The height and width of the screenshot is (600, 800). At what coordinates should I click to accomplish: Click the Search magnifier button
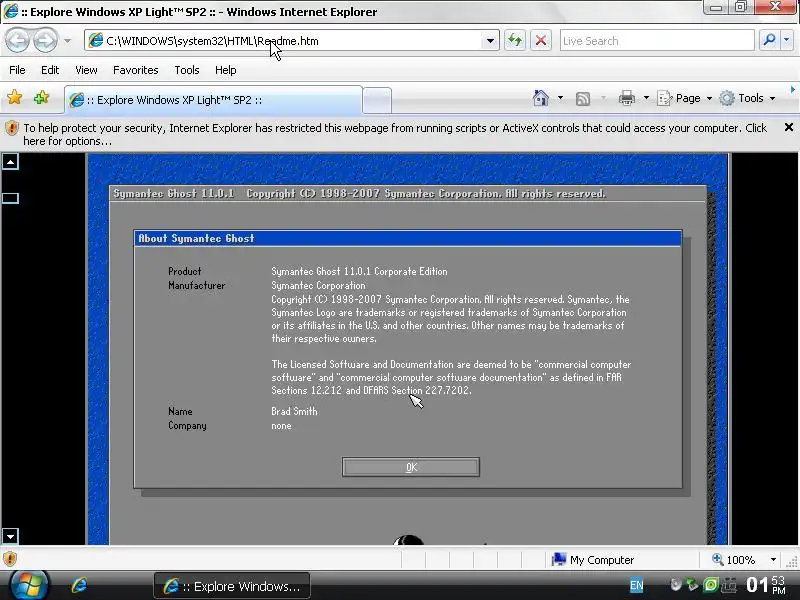tap(769, 40)
